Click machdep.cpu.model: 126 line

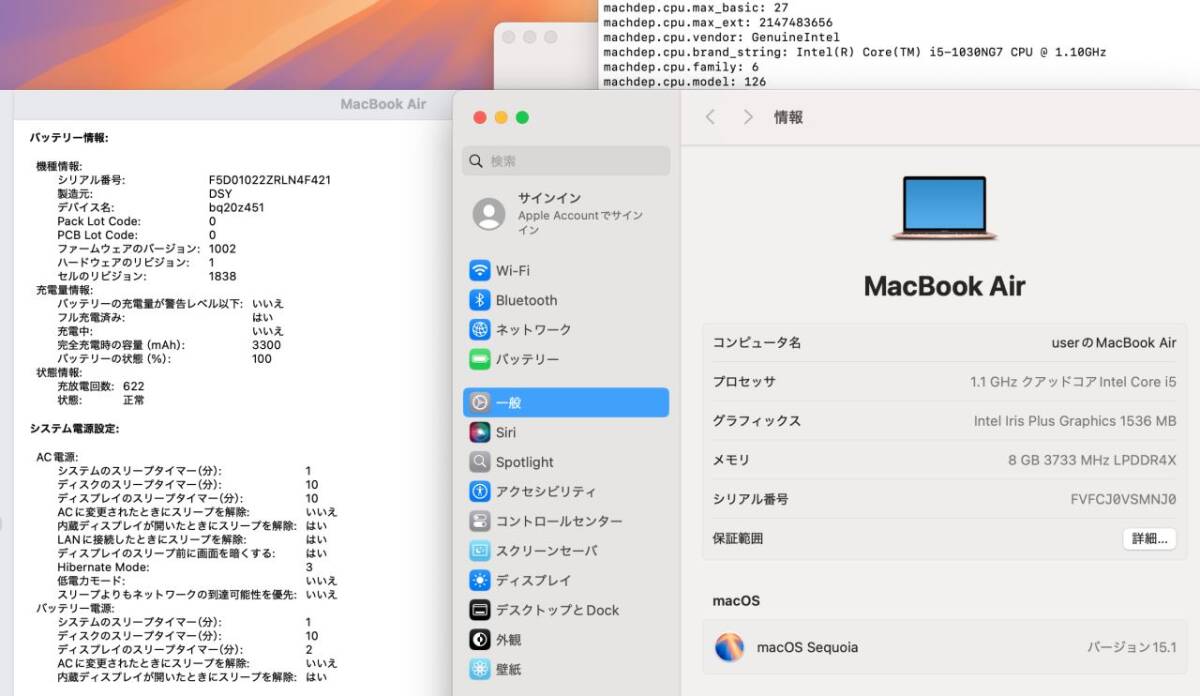(x=685, y=82)
